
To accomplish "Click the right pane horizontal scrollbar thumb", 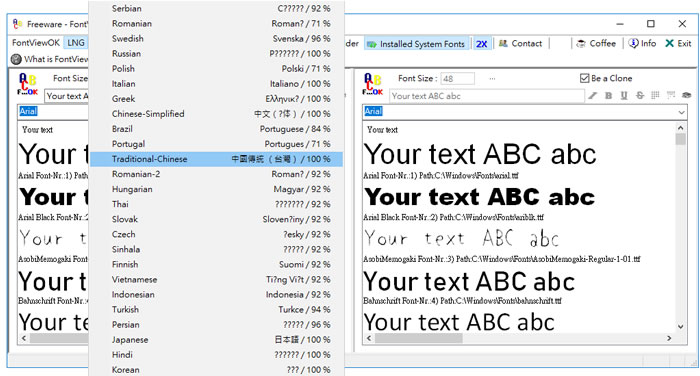I will point(419,338).
